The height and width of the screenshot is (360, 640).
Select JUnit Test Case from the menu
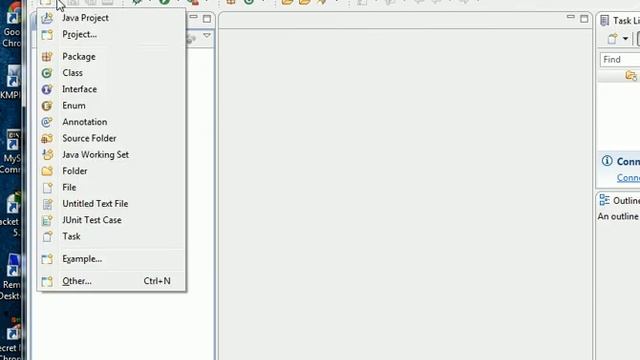coord(111,220)
